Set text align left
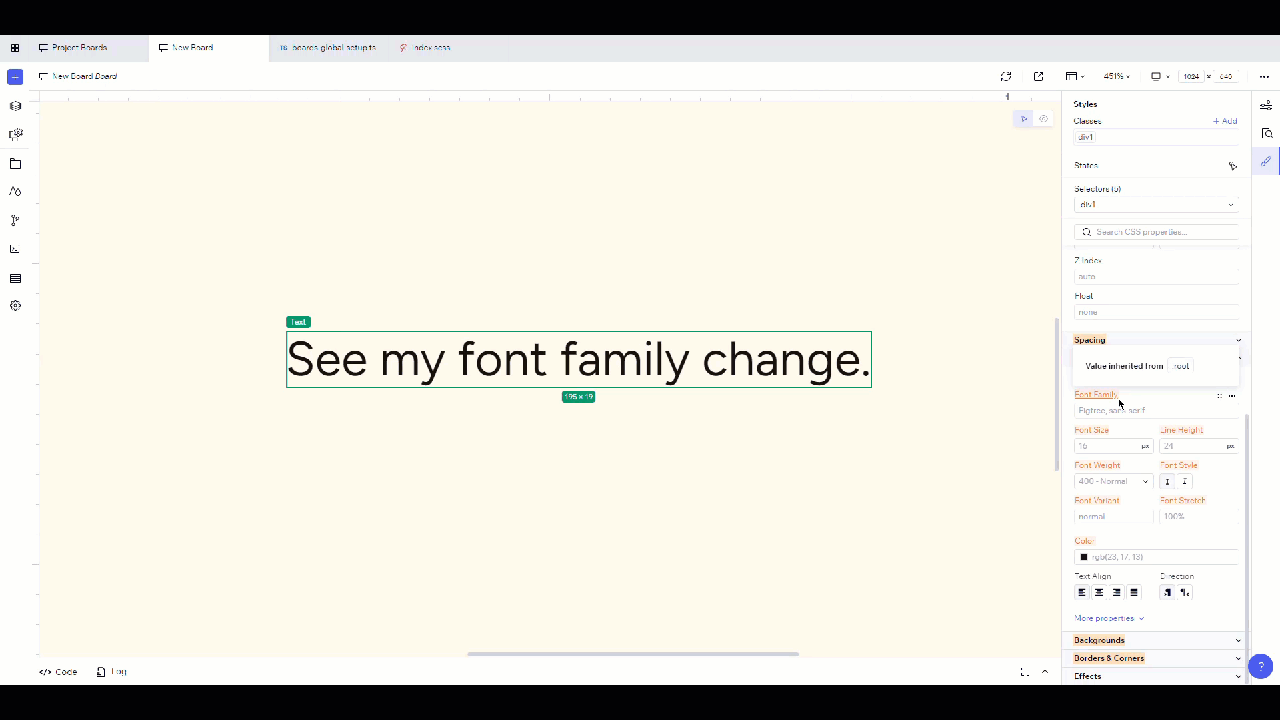 coord(1082,592)
